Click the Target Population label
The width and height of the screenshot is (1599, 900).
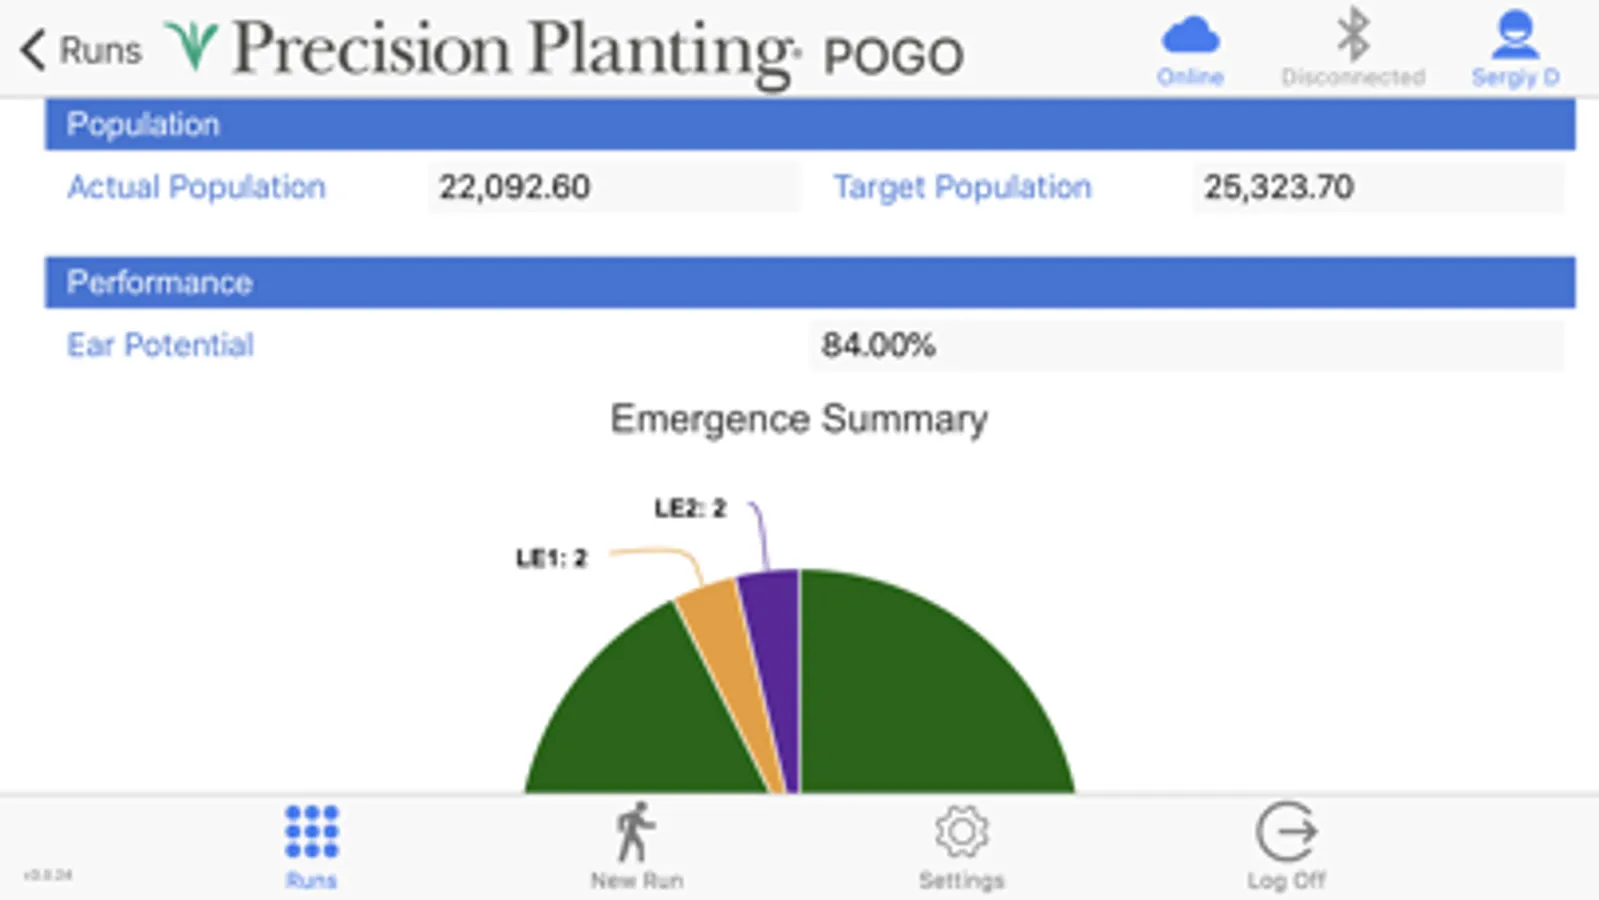pos(962,187)
